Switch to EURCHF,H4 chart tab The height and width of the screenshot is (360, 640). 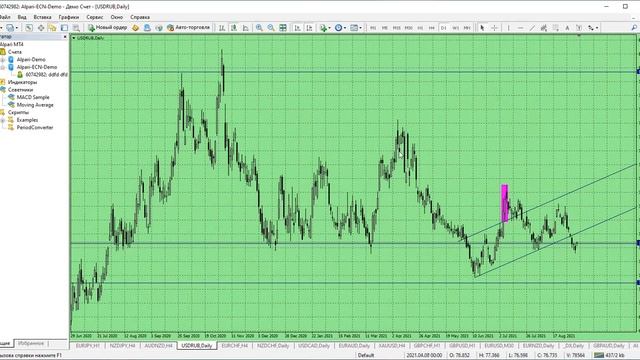(x=235, y=346)
